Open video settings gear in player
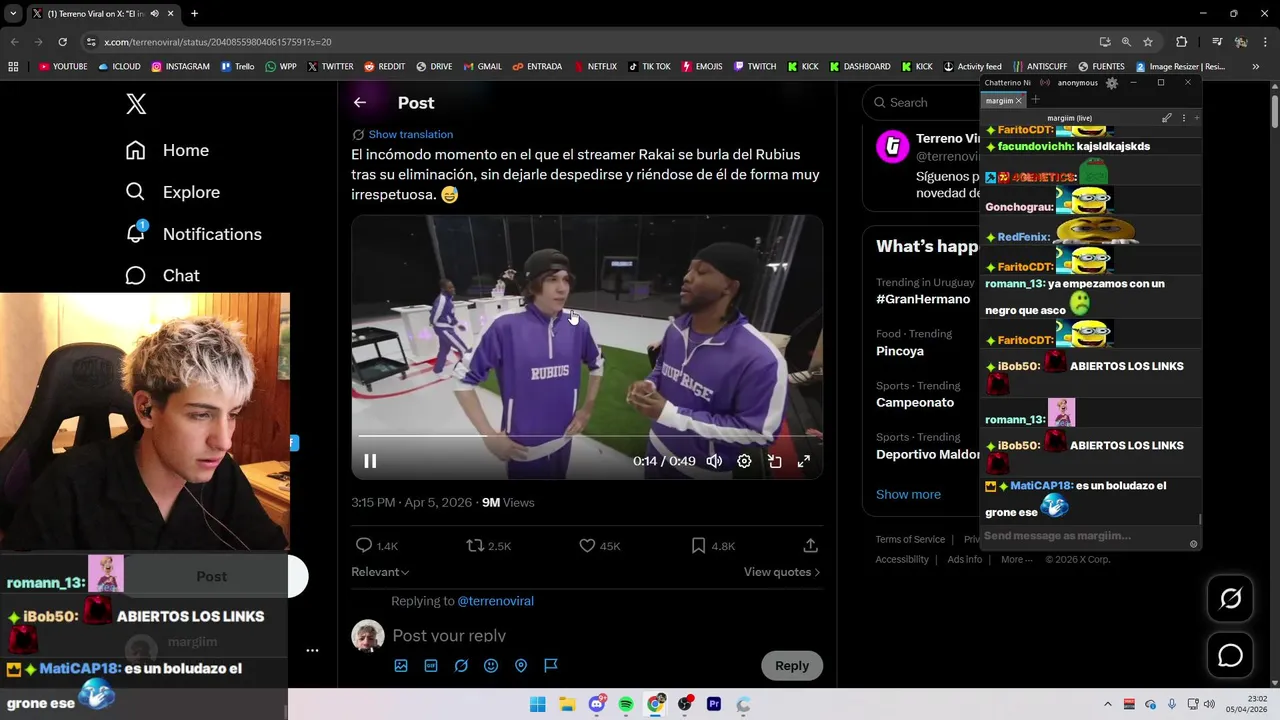This screenshot has width=1280, height=720. pos(744,461)
